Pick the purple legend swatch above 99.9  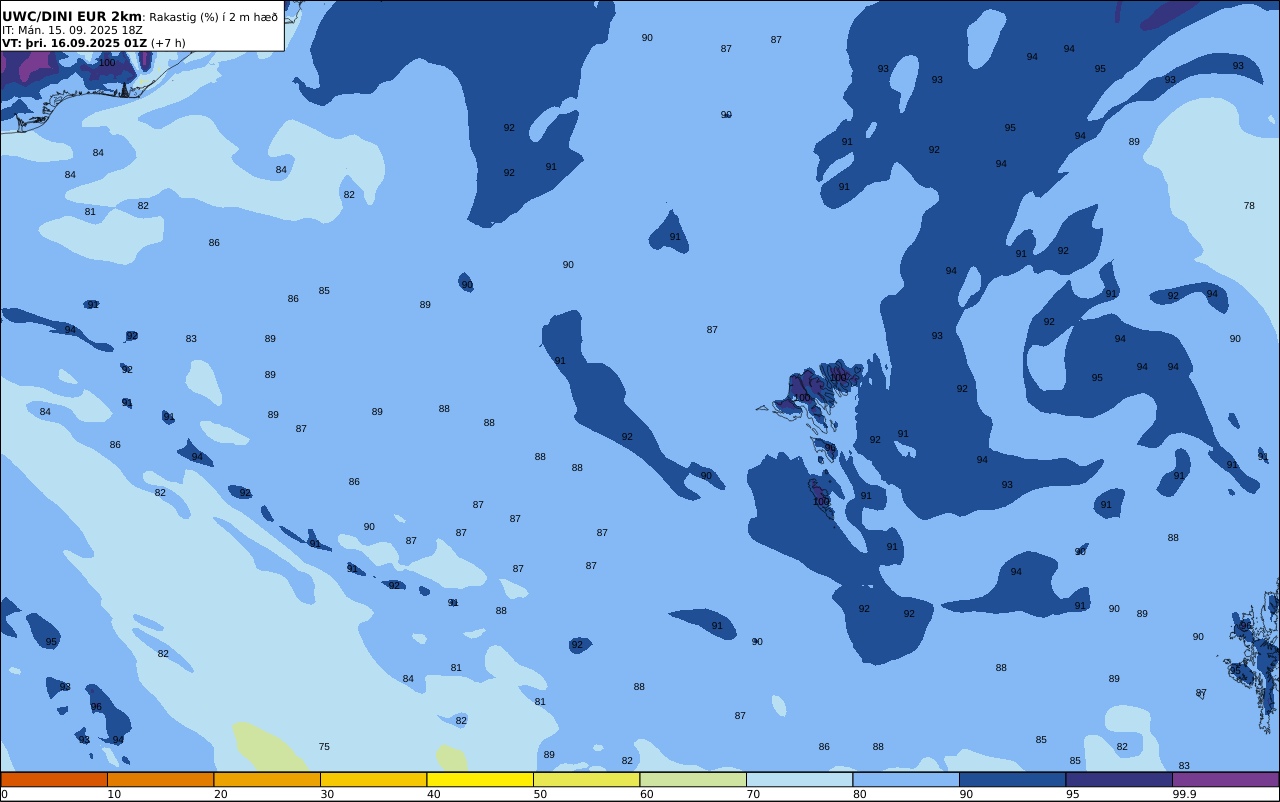[x=1226, y=779]
